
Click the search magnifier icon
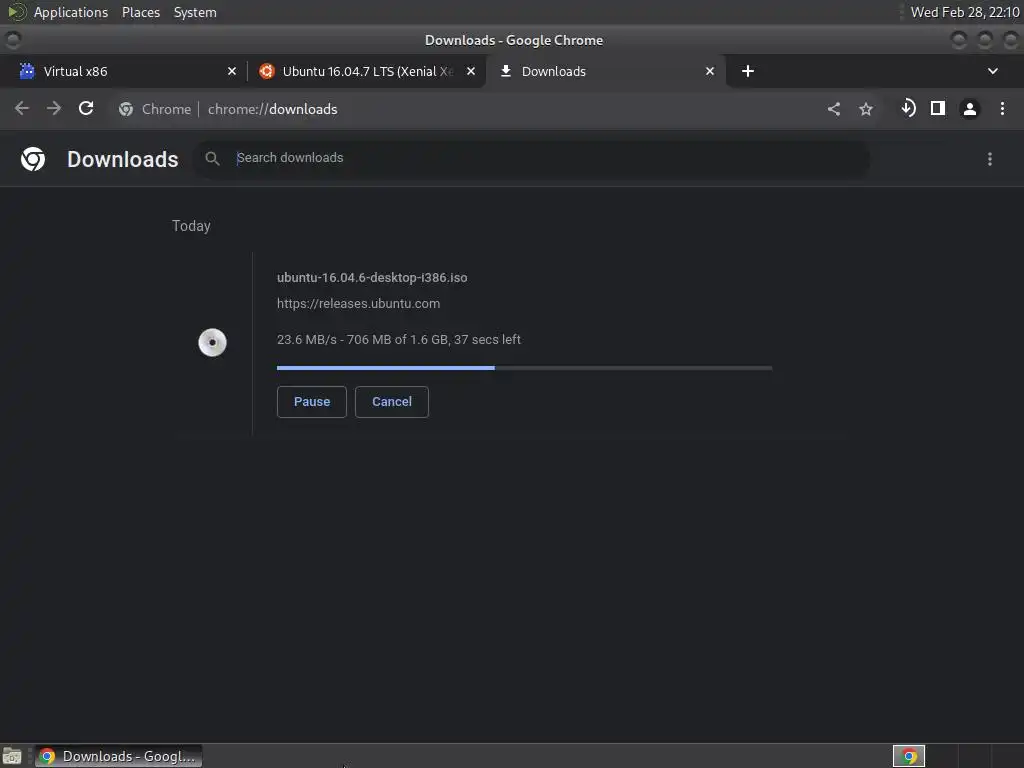coord(212,158)
